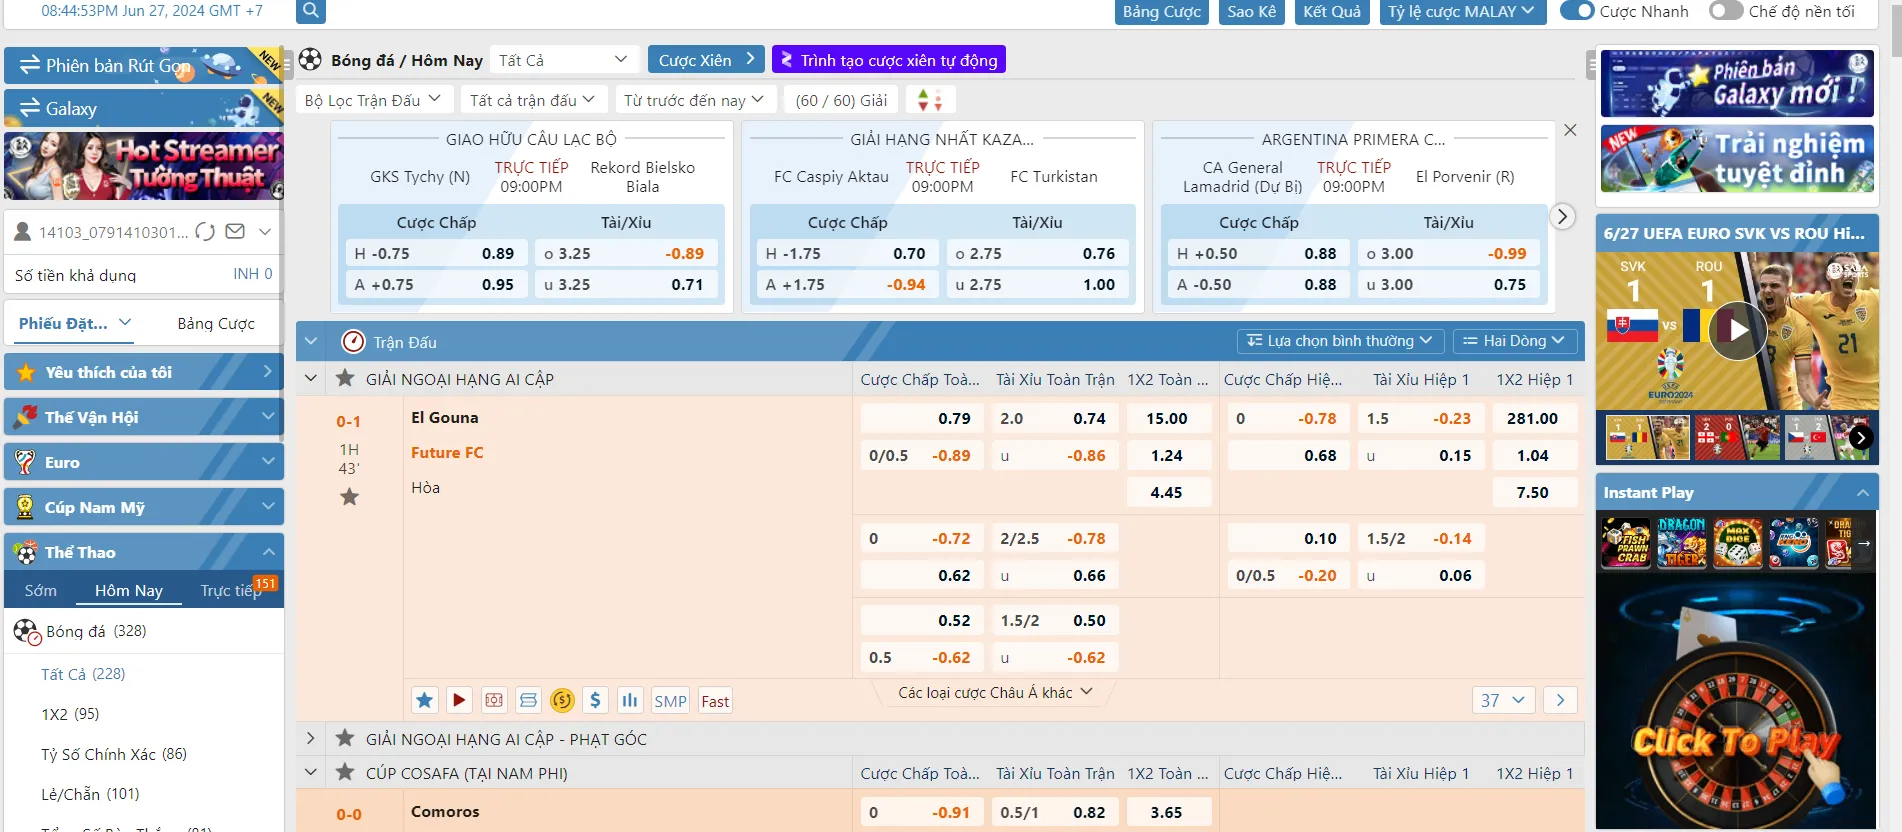The image size is (1902, 832).
Task: Open the Hai Dòng layout dropdown
Action: (x=1514, y=341)
